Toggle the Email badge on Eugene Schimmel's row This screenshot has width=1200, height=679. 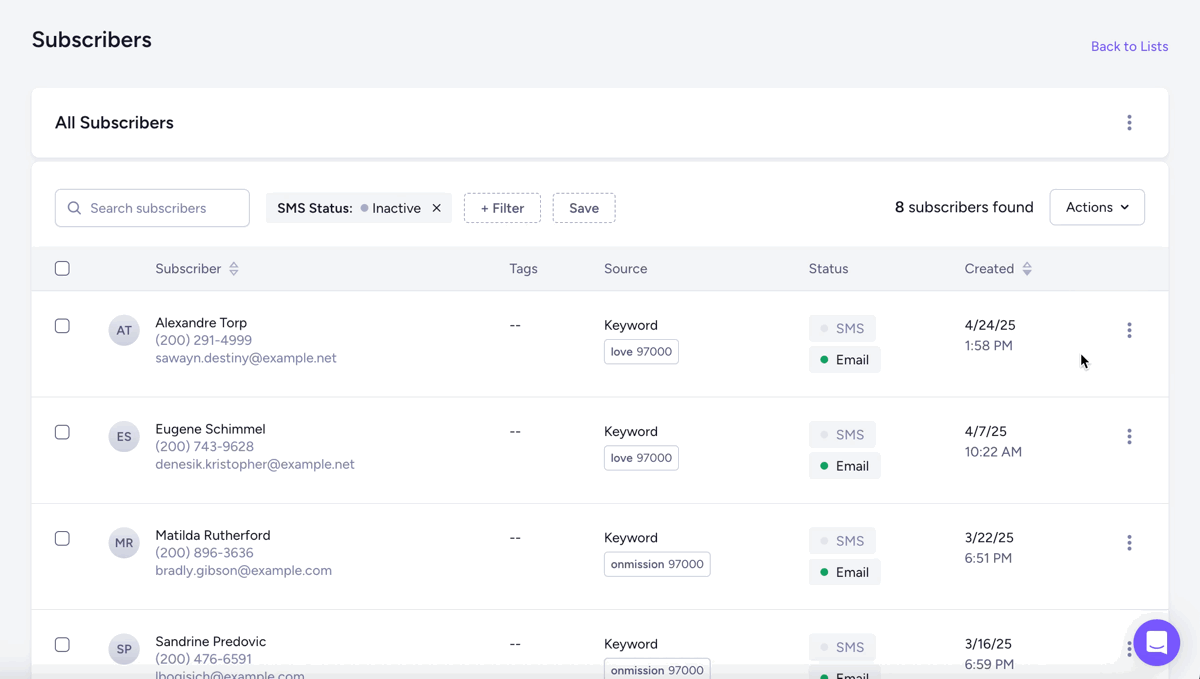point(845,465)
